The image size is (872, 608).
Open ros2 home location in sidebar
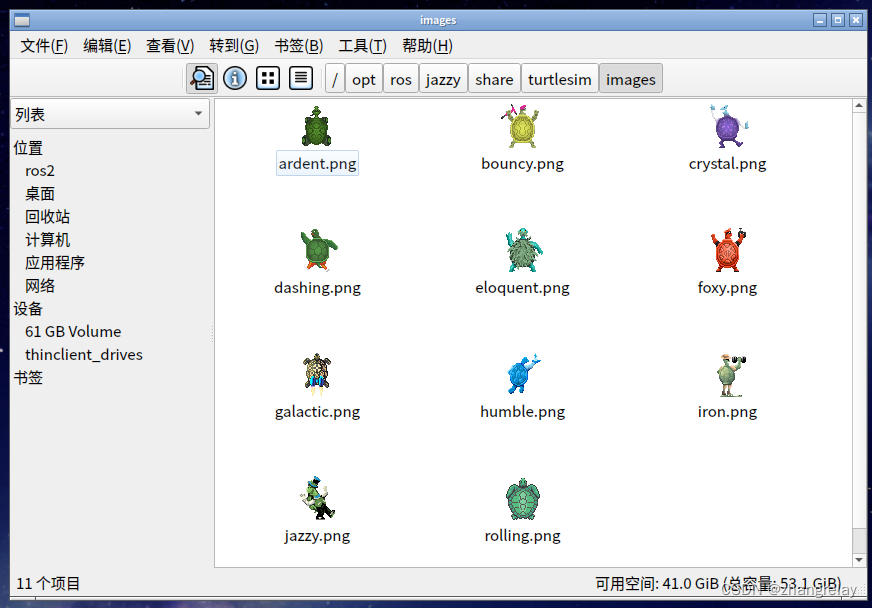point(40,171)
